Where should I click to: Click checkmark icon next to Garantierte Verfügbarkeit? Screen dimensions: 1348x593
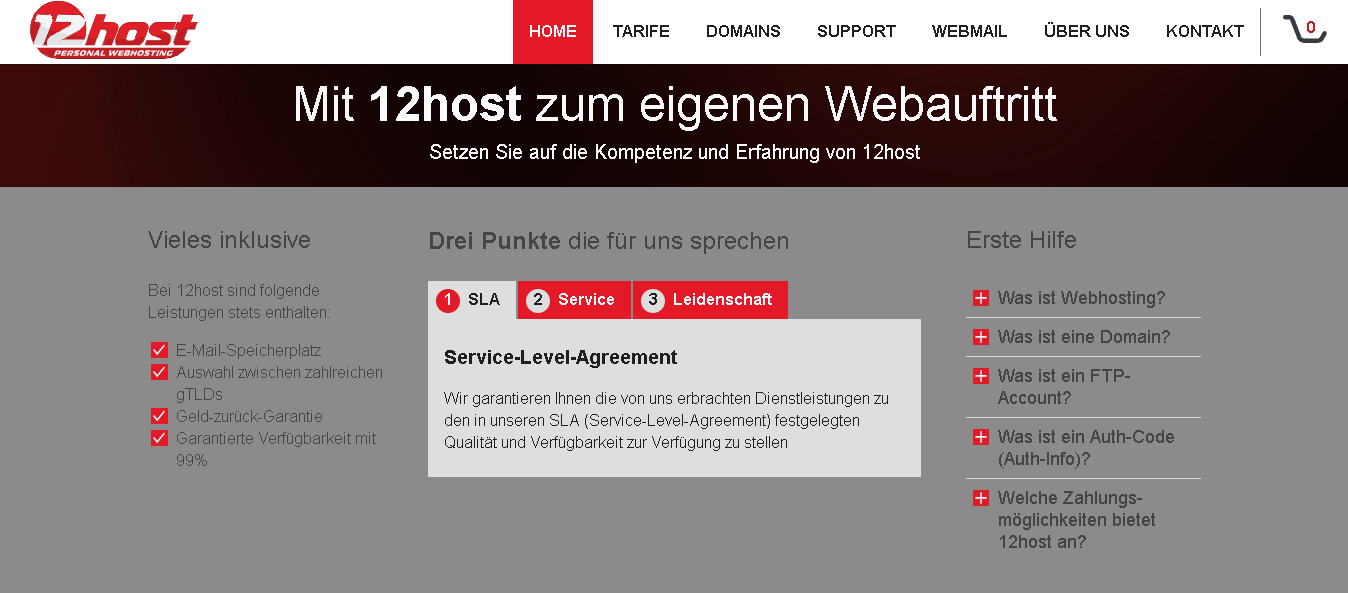159,438
